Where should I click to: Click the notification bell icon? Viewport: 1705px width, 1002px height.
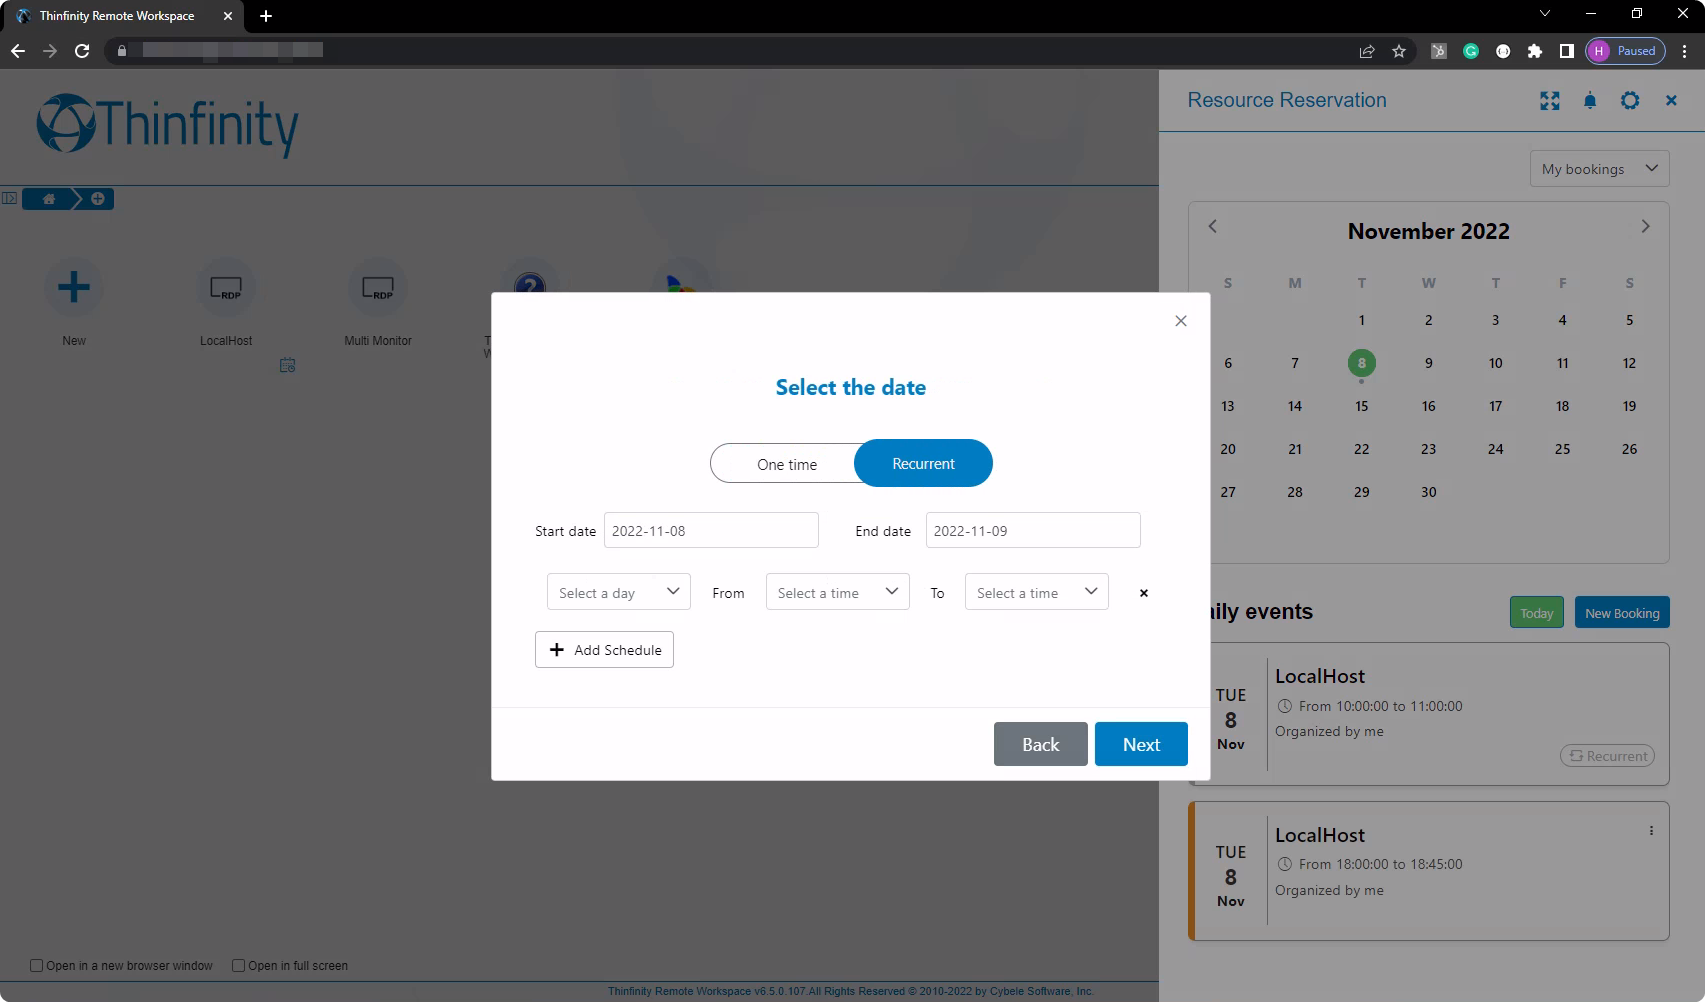coord(1590,101)
